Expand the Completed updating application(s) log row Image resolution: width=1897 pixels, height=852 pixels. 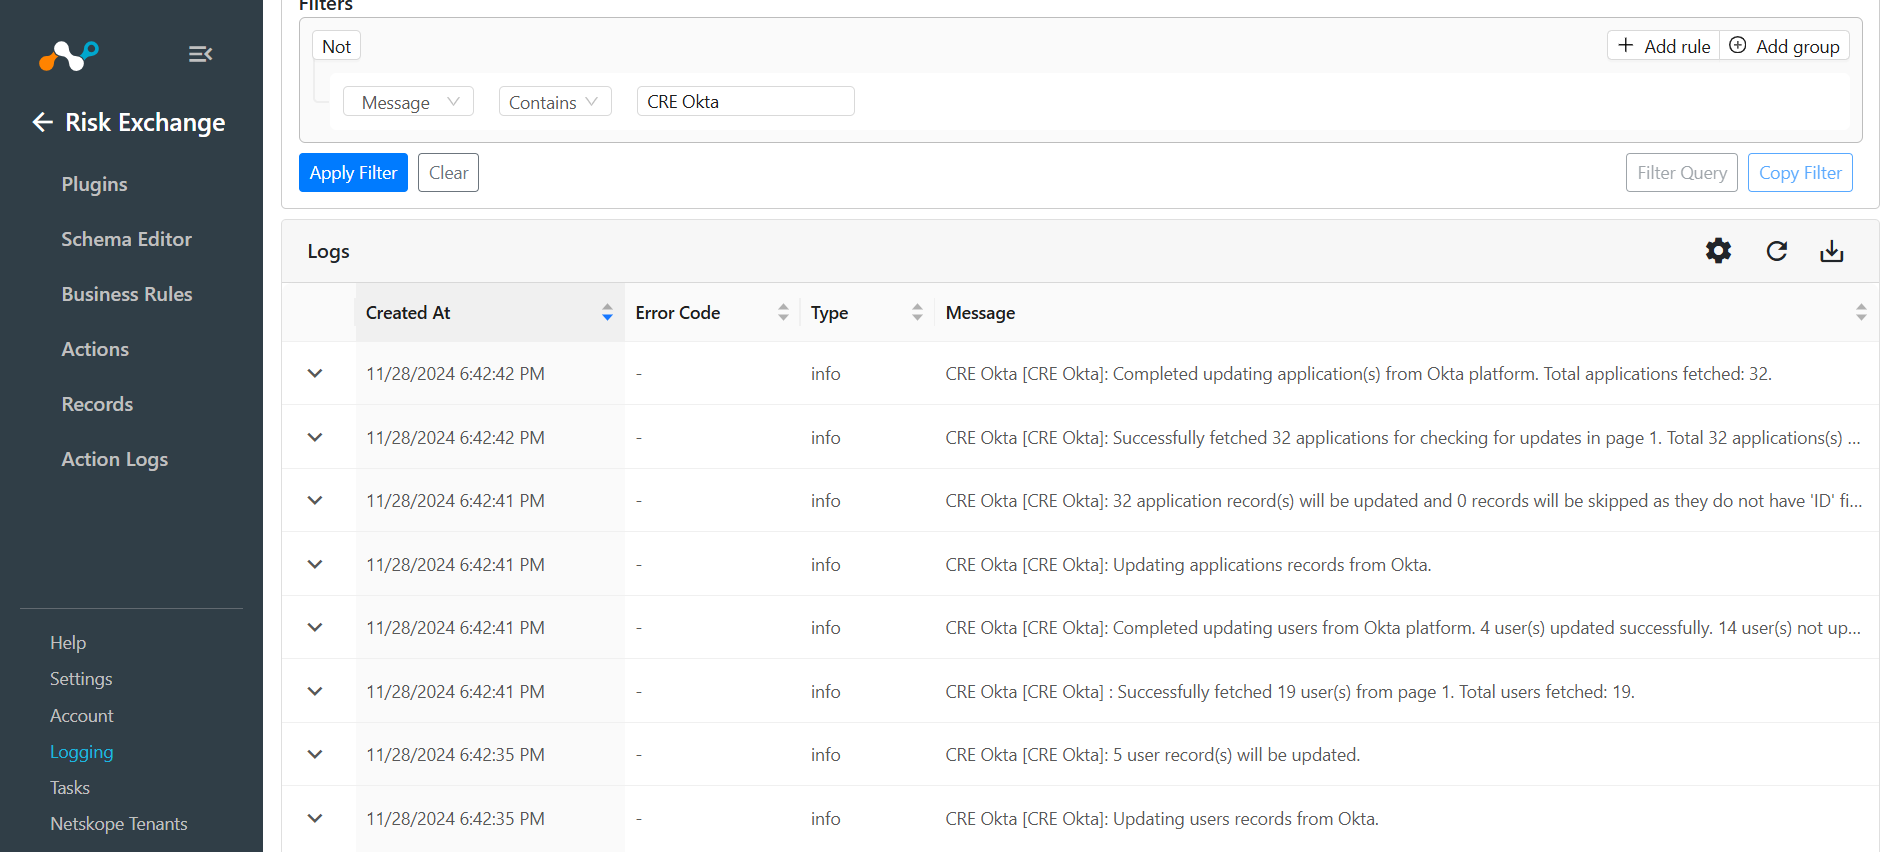coord(315,374)
